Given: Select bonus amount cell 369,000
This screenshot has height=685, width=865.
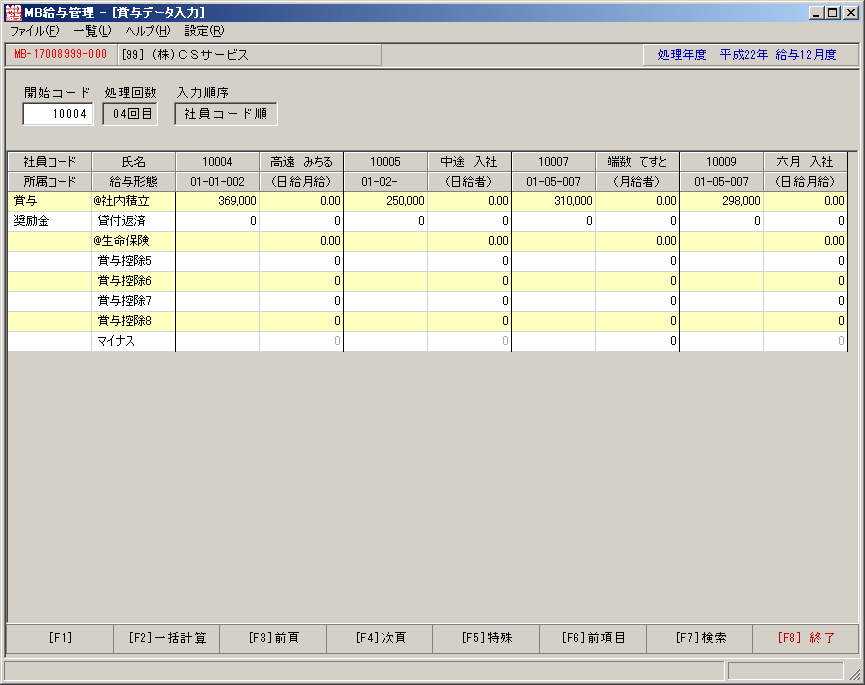Looking at the screenshot, I should 217,201.
